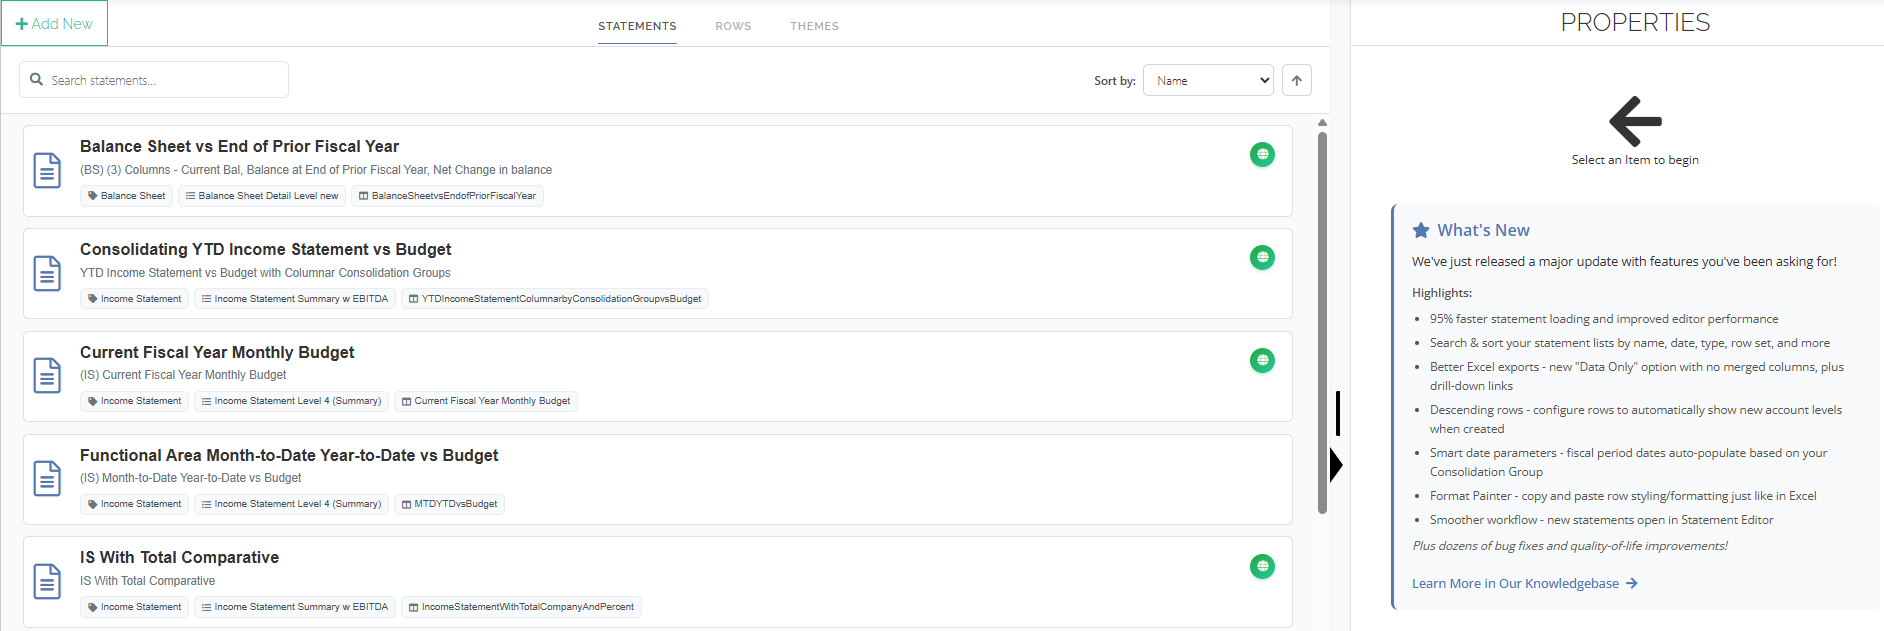Image resolution: width=1884 pixels, height=631 pixels.
Task: Open Consolidating YTD Income Statement vs Budget title
Action: coord(265,249)
